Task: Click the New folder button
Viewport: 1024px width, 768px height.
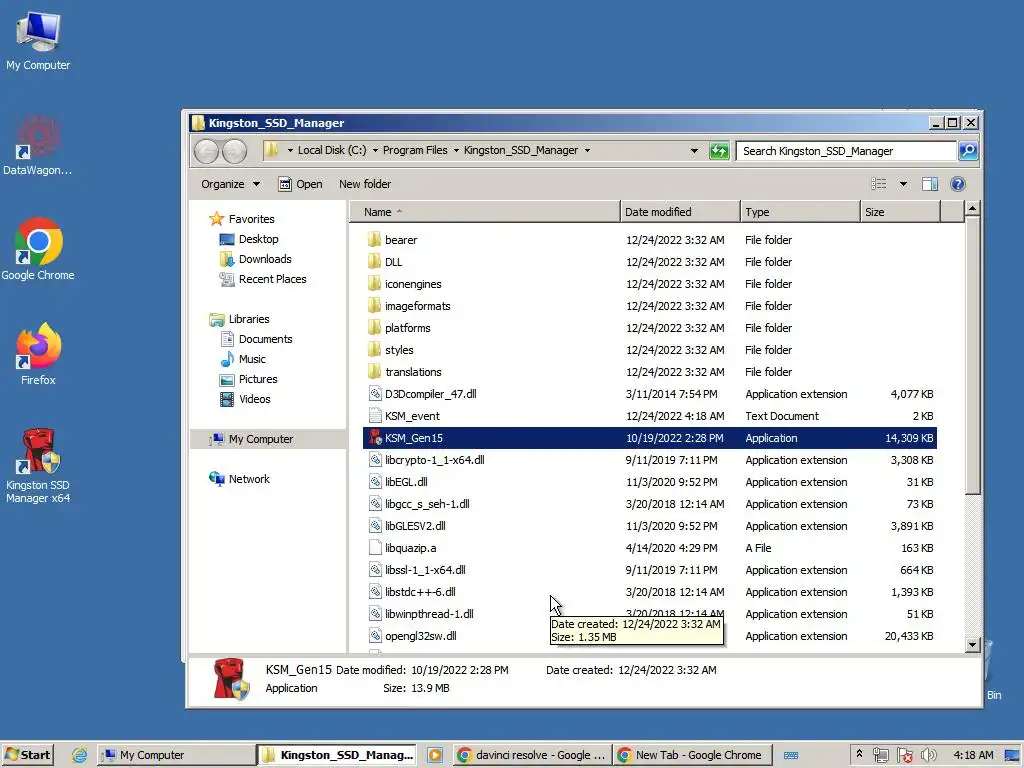Action: 364,184
